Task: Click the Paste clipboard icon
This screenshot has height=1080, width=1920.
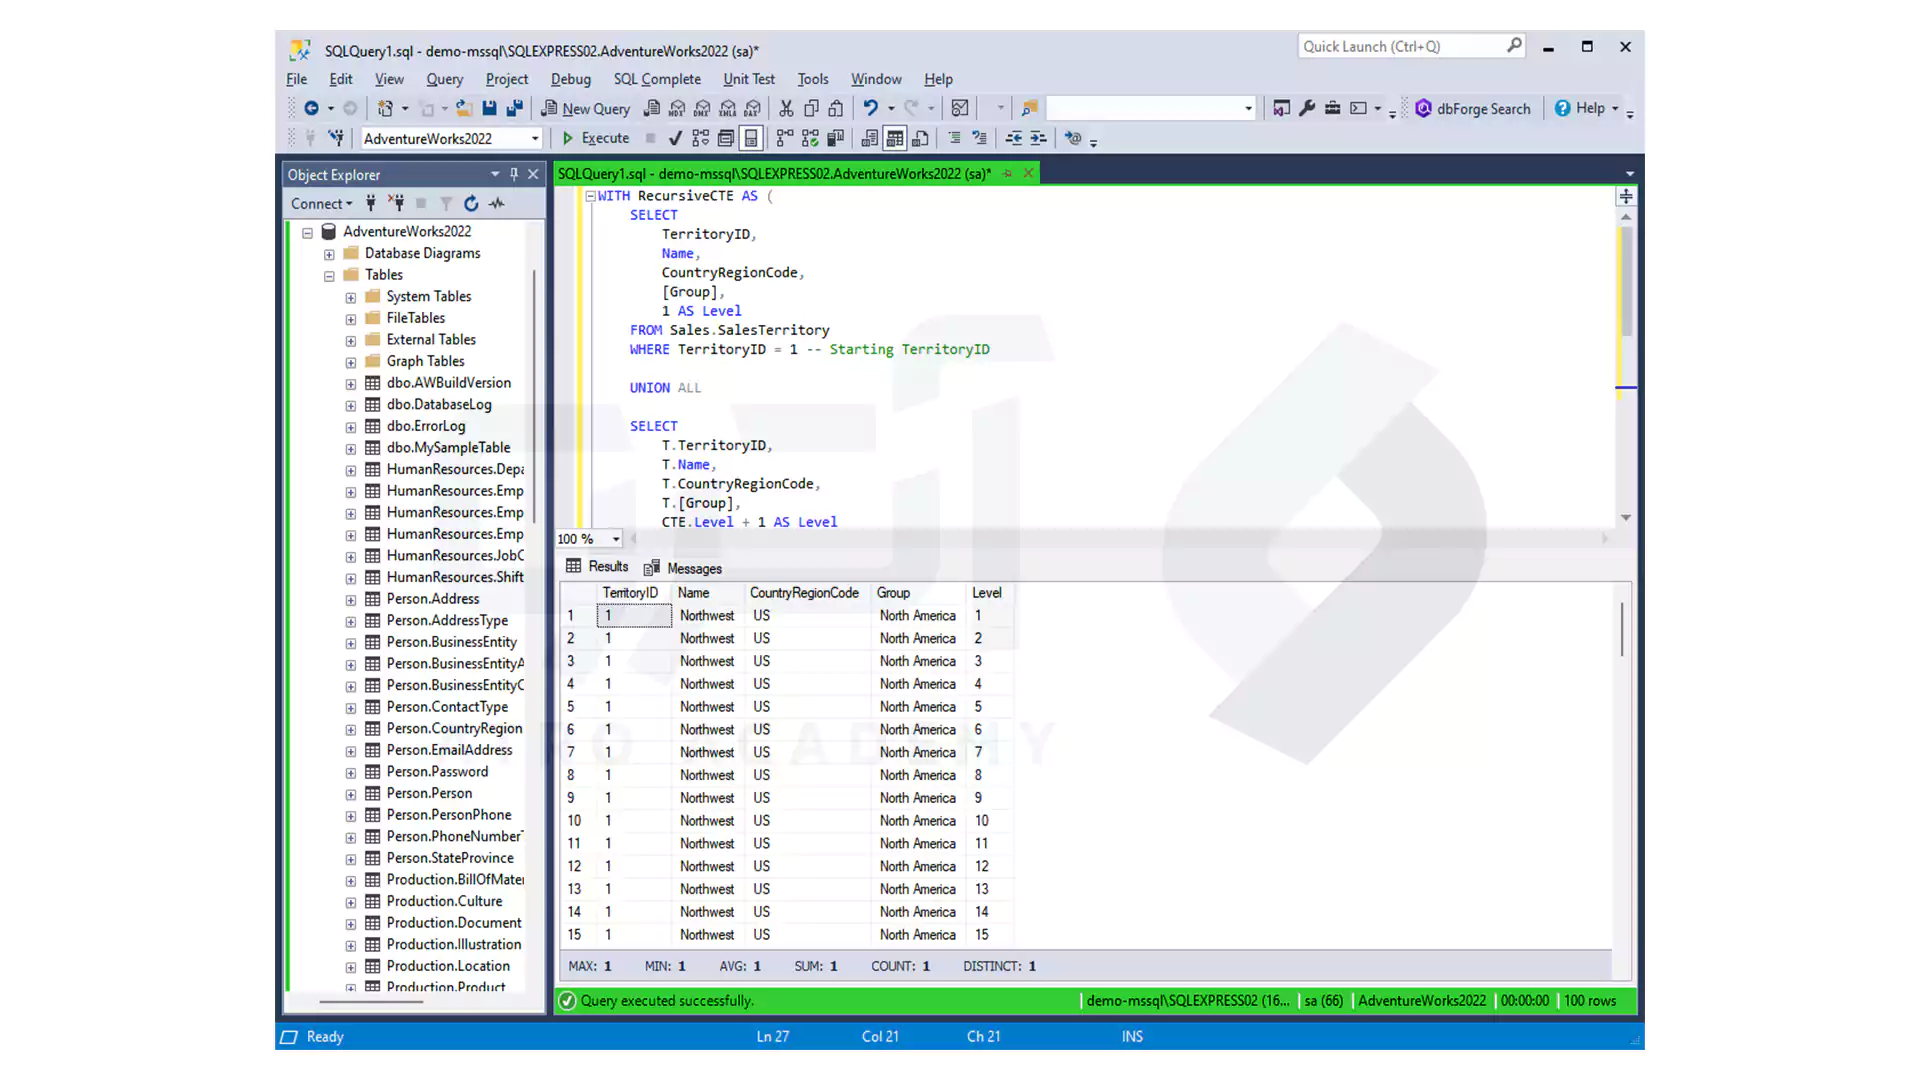Action: (x=836, y=108)
